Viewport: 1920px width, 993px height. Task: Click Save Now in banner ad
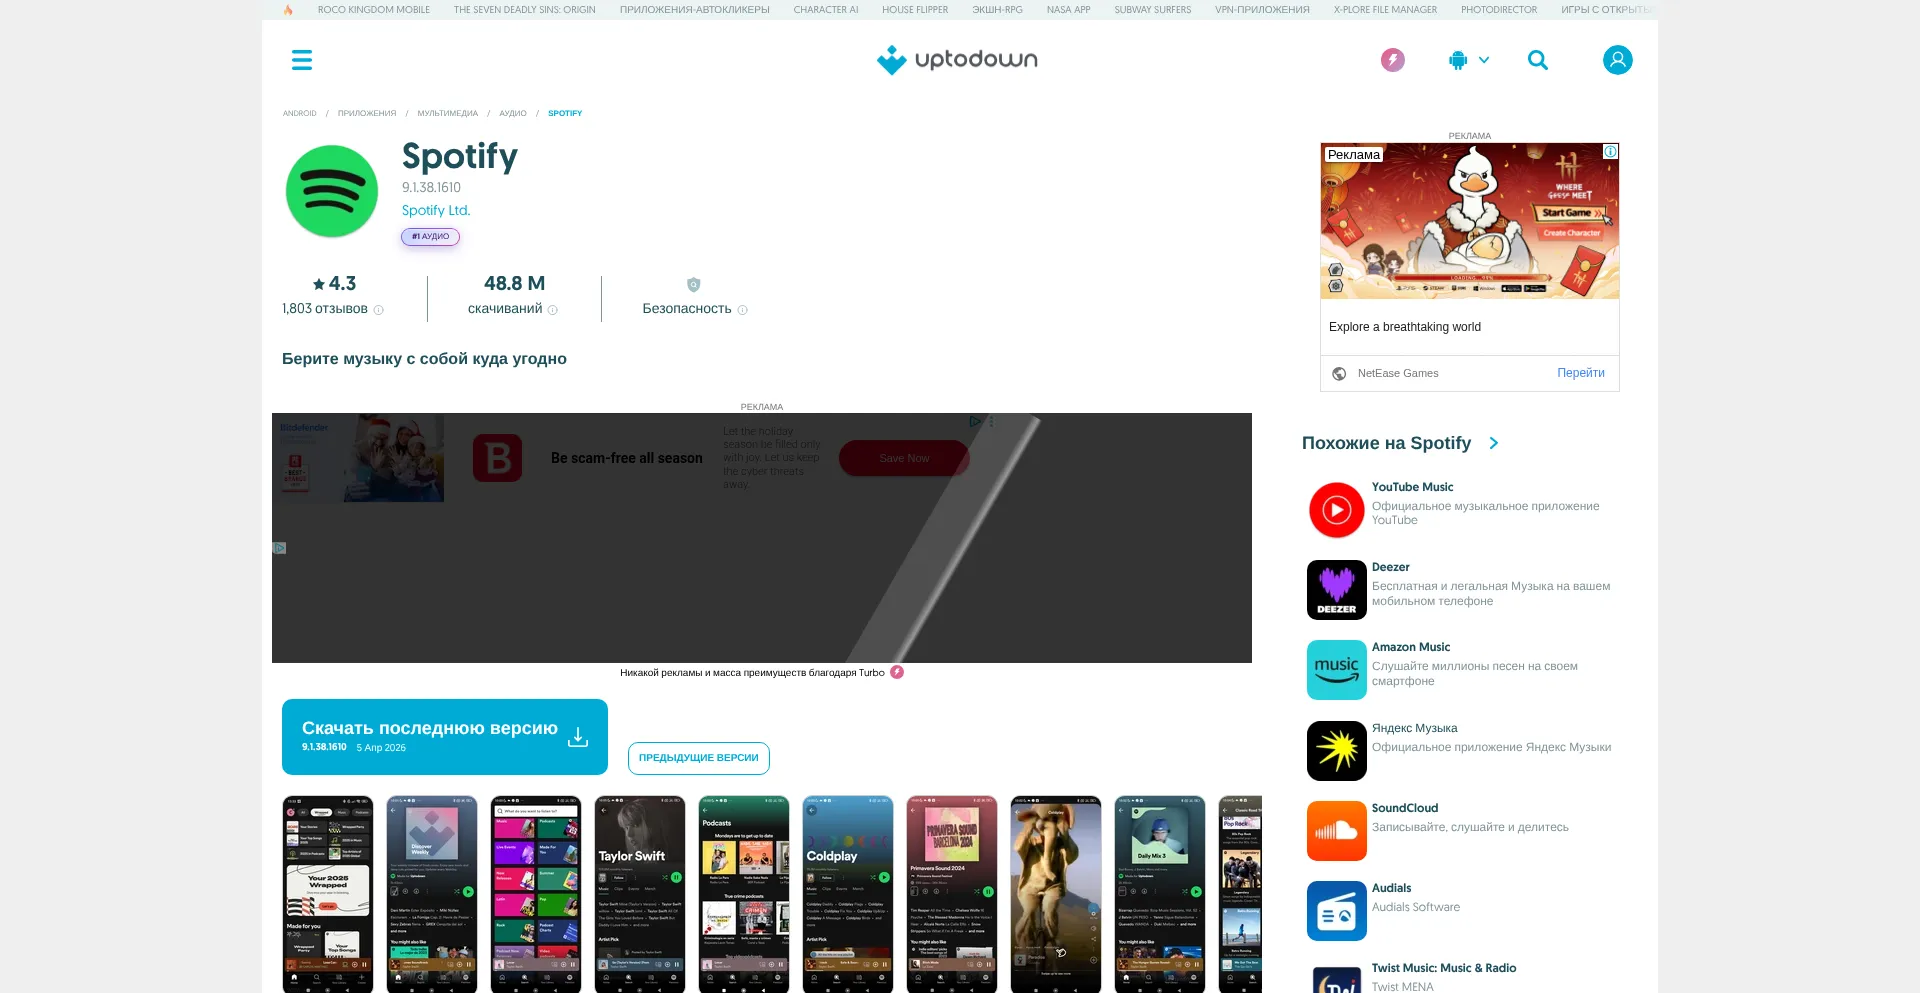(x=904, y=458)
